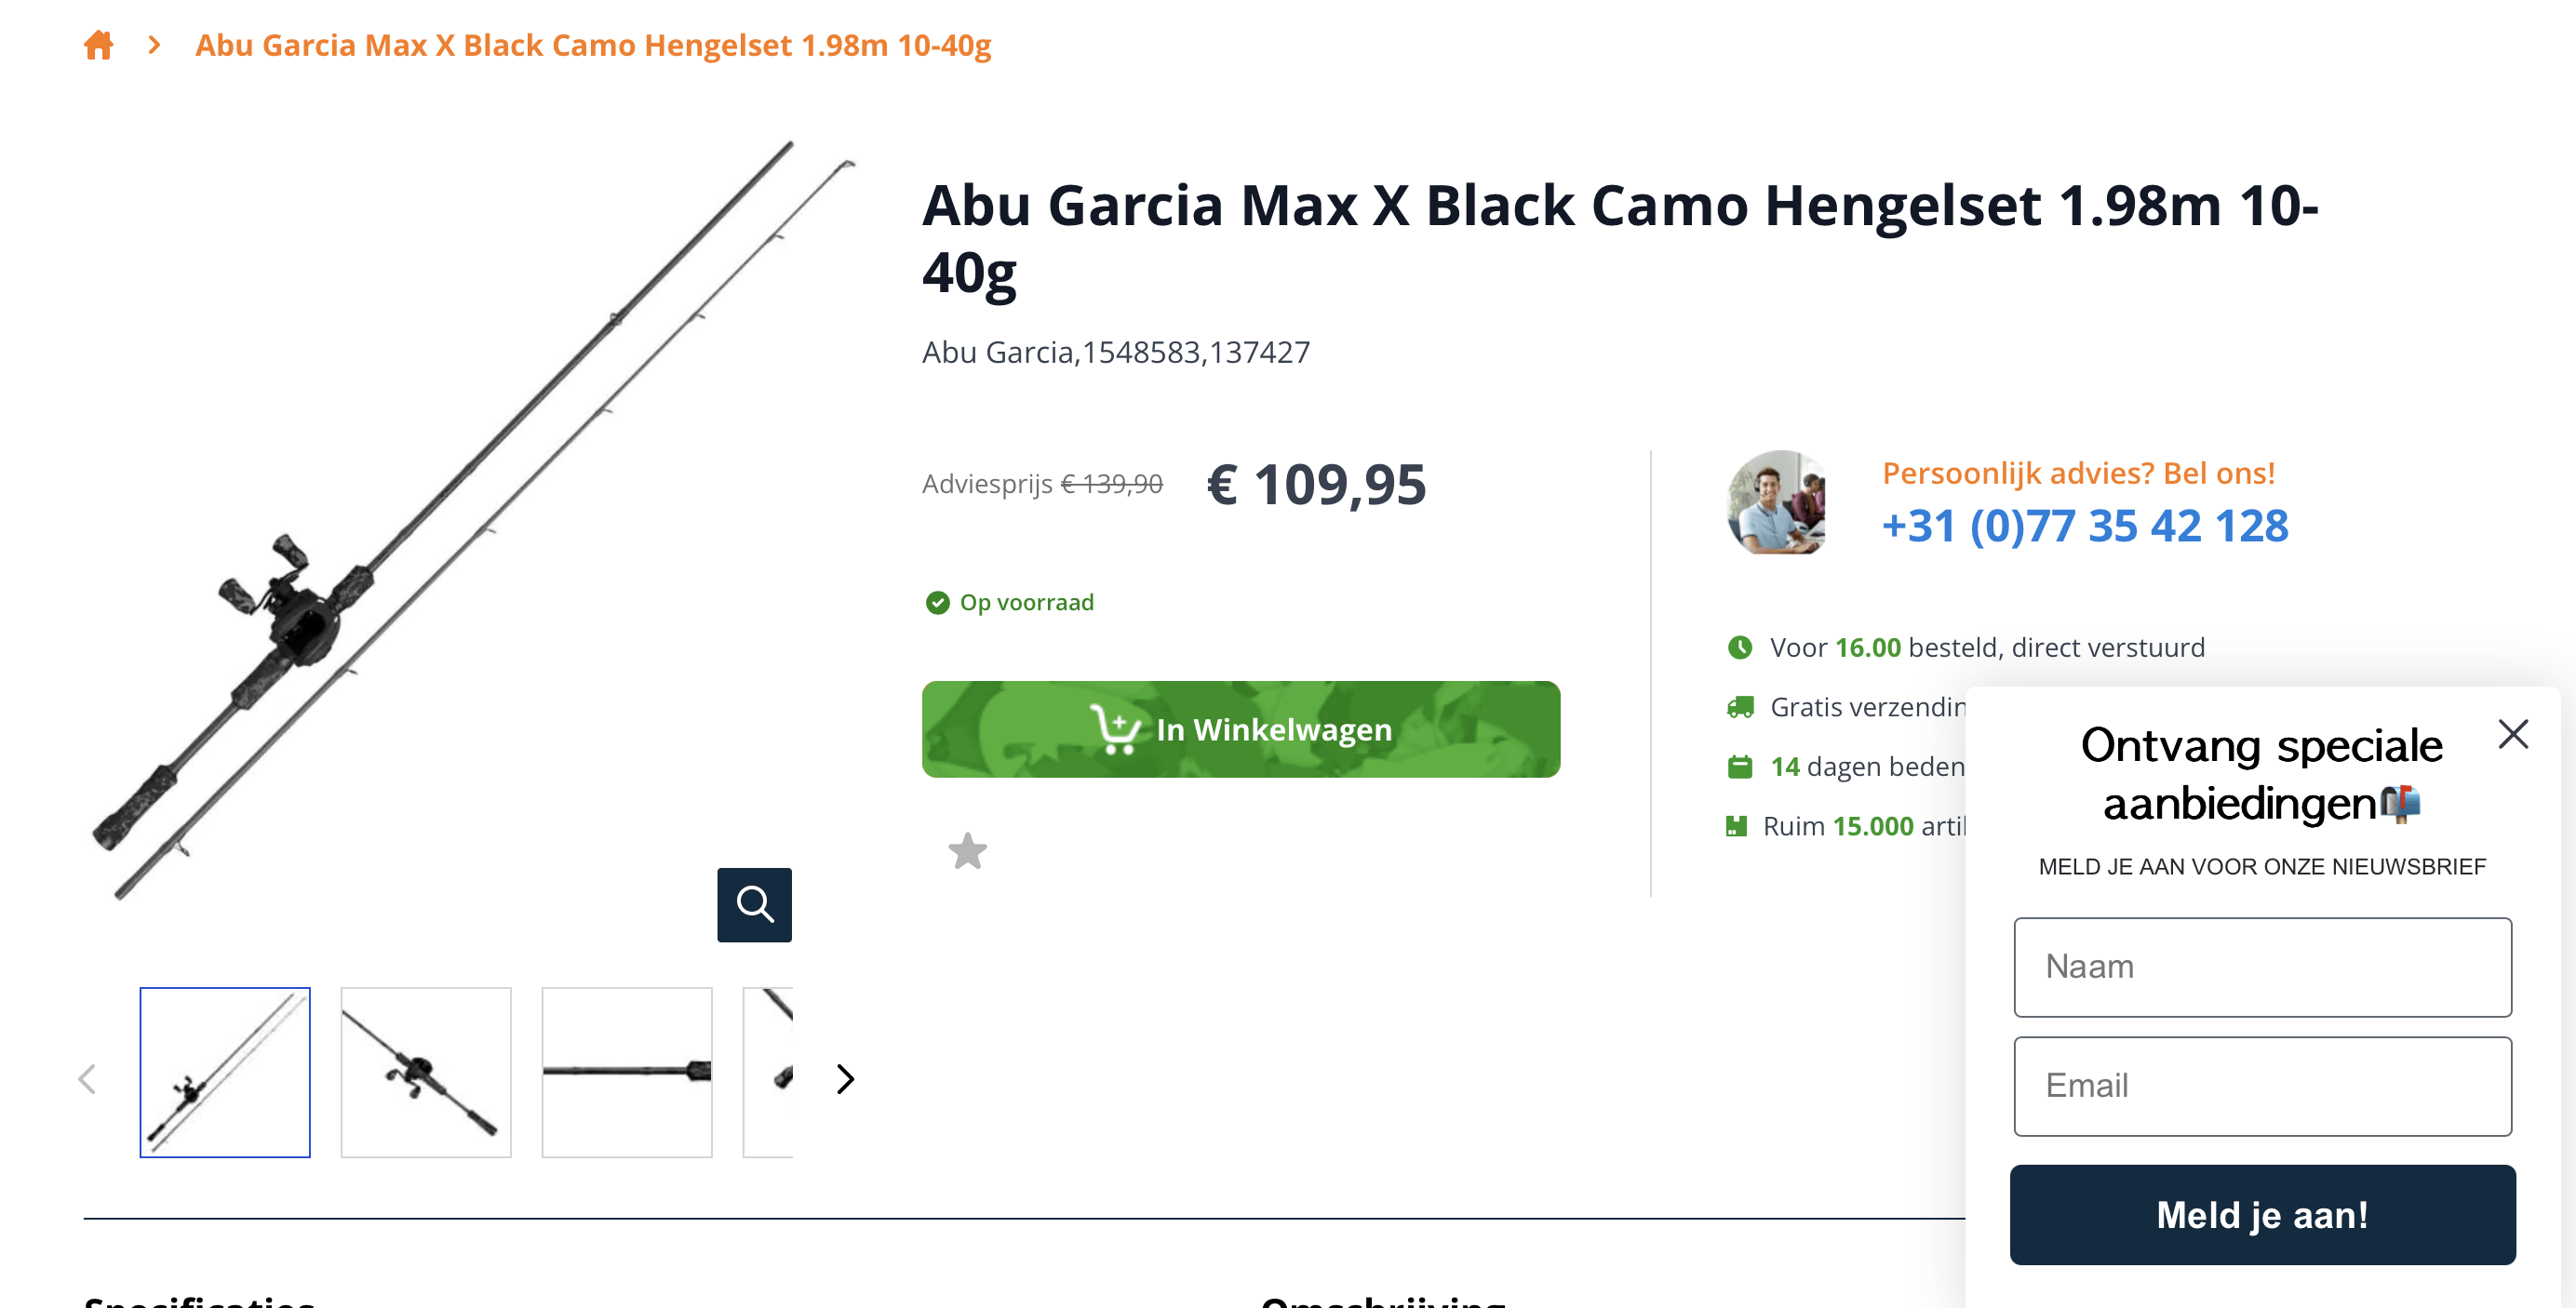The width and height of the screenshot is (2576, 1308).
Task: Select third thumbnail showing rod handle
Action: 627,1072
